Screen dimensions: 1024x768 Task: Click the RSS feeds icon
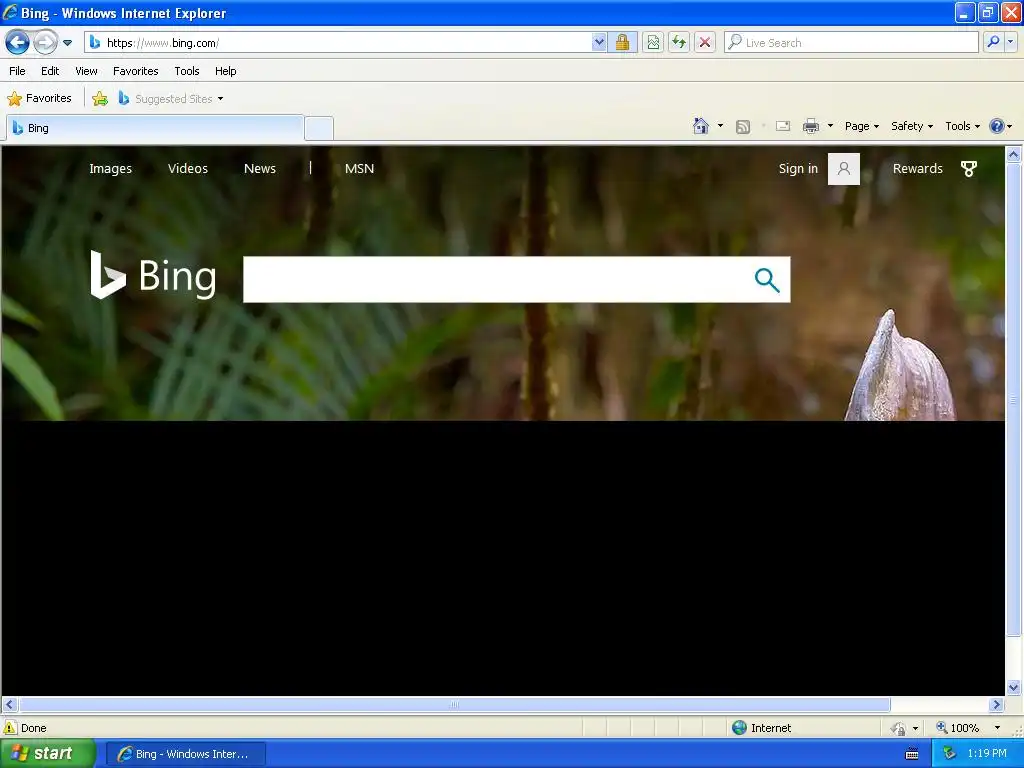point(743,127)
